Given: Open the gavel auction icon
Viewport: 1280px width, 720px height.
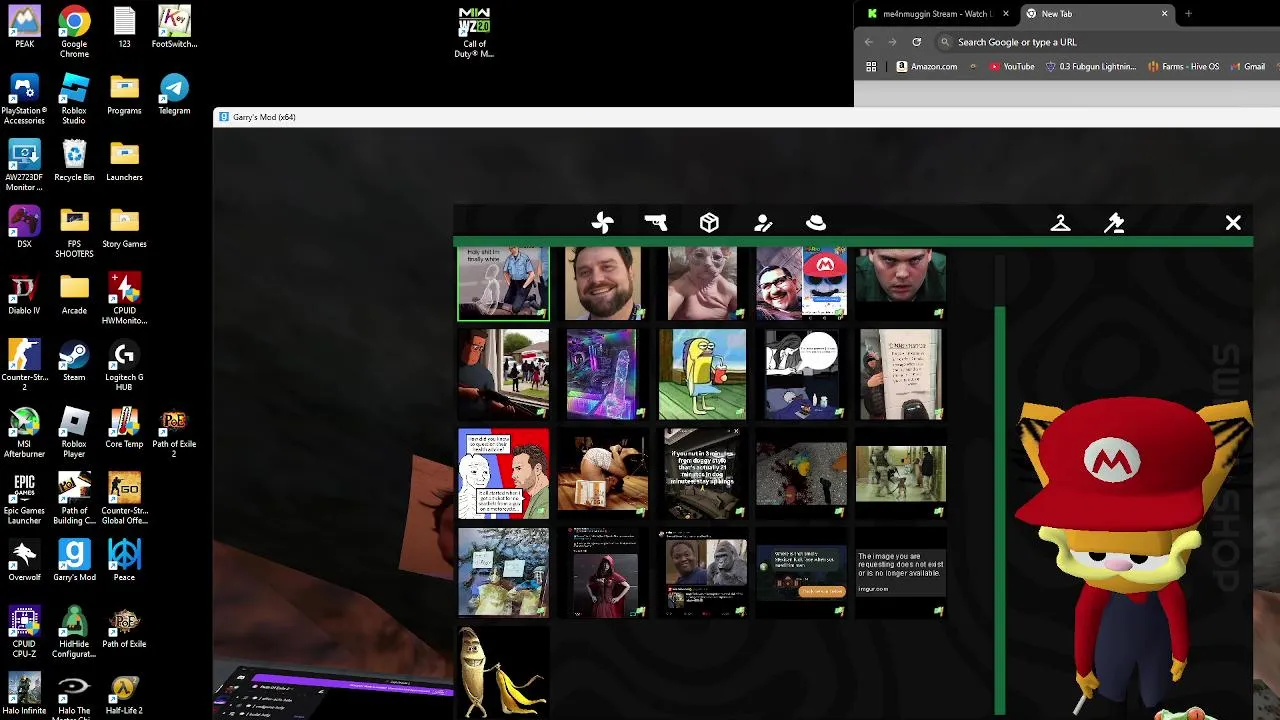Looking at the screenshot, I should click(1114, 223).
